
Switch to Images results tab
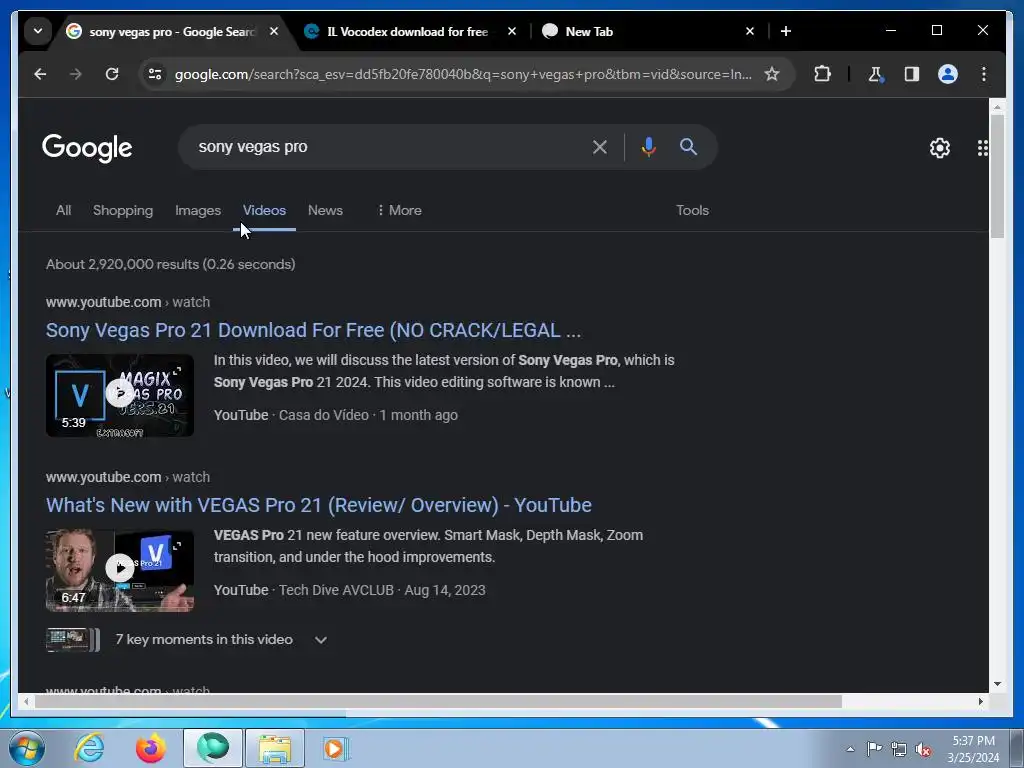coord(198,210)
